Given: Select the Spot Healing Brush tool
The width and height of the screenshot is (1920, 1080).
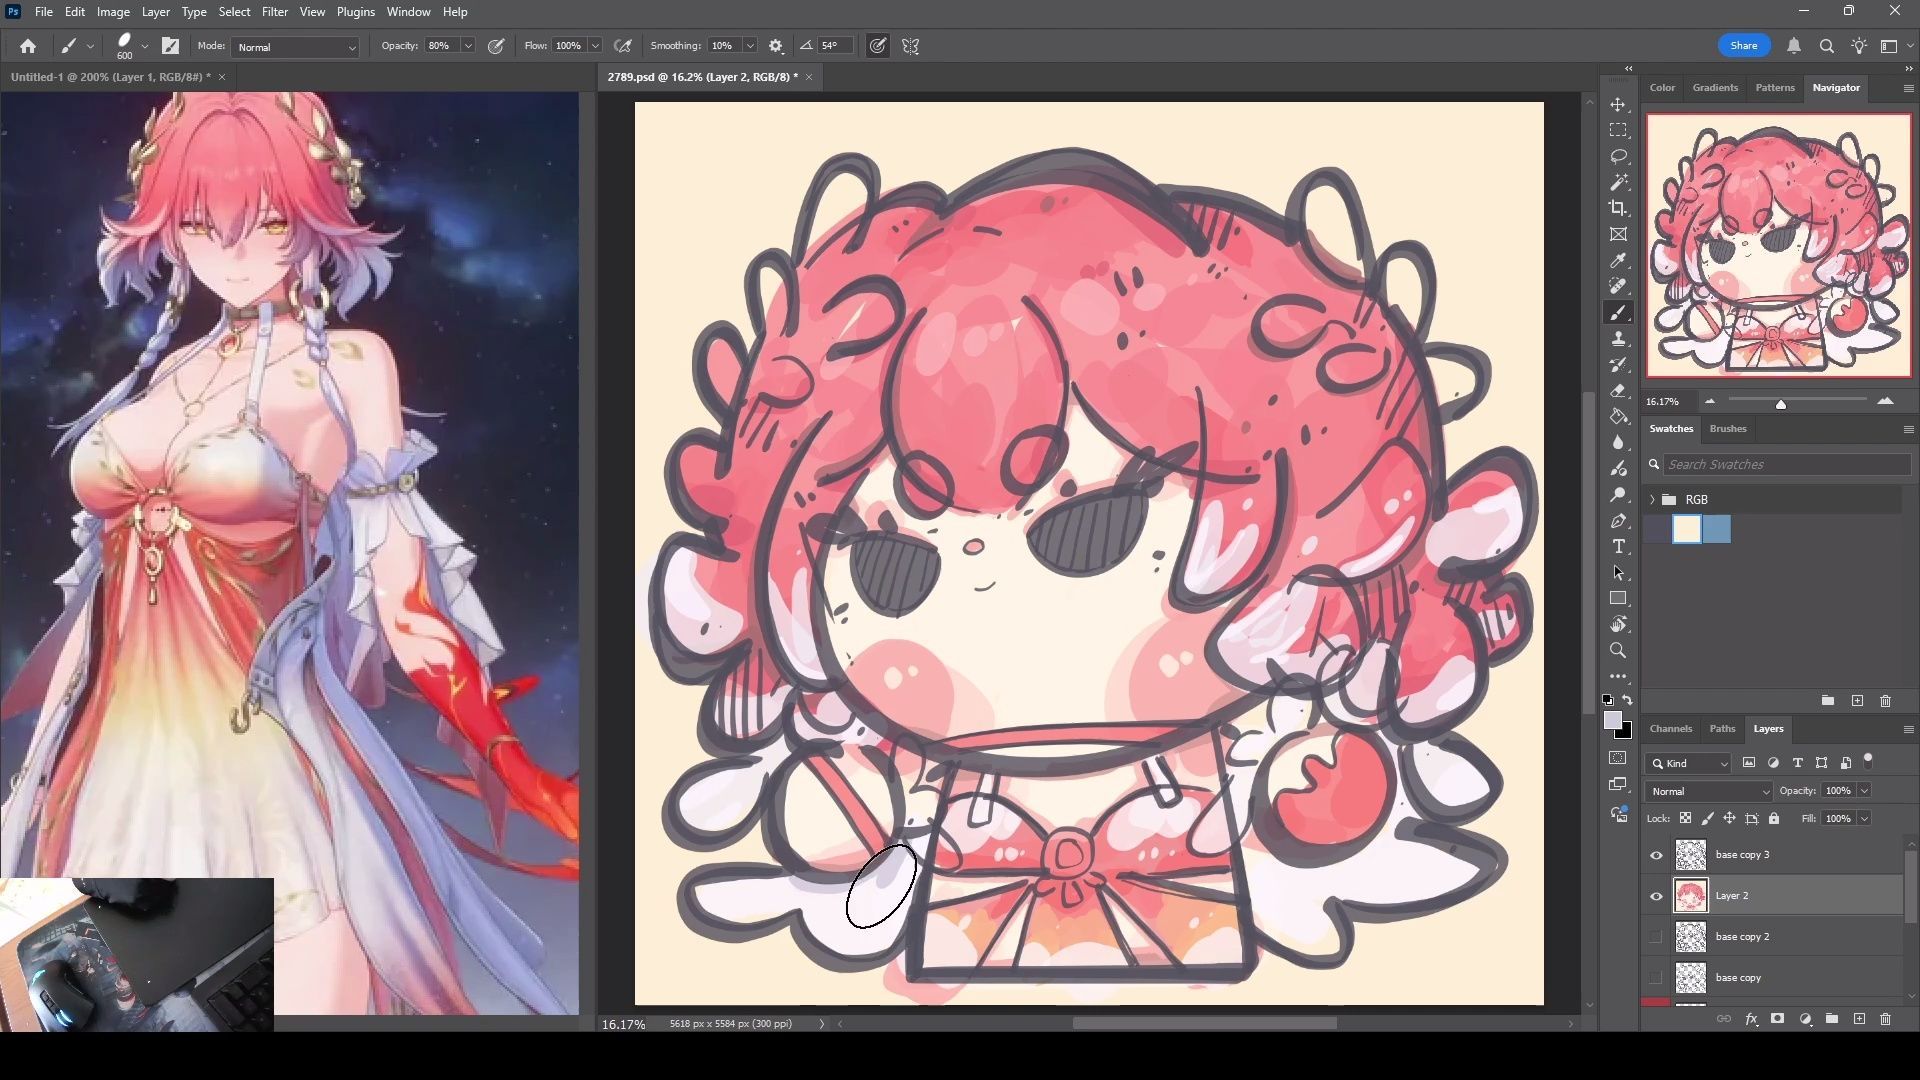Looking at the screenshot, I should [1618, 287].
